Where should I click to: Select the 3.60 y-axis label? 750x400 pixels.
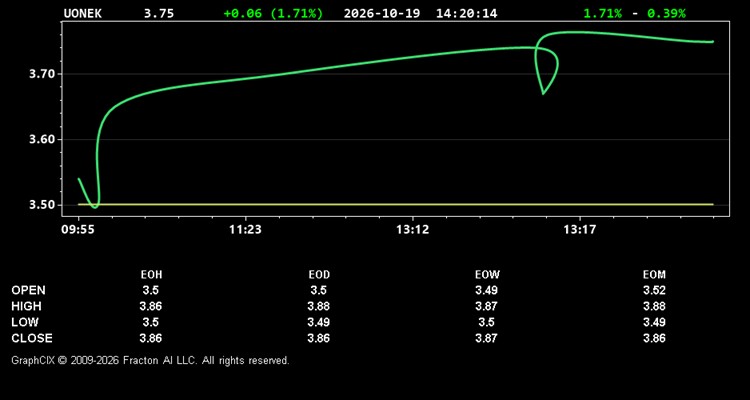[x=42, y=140]
